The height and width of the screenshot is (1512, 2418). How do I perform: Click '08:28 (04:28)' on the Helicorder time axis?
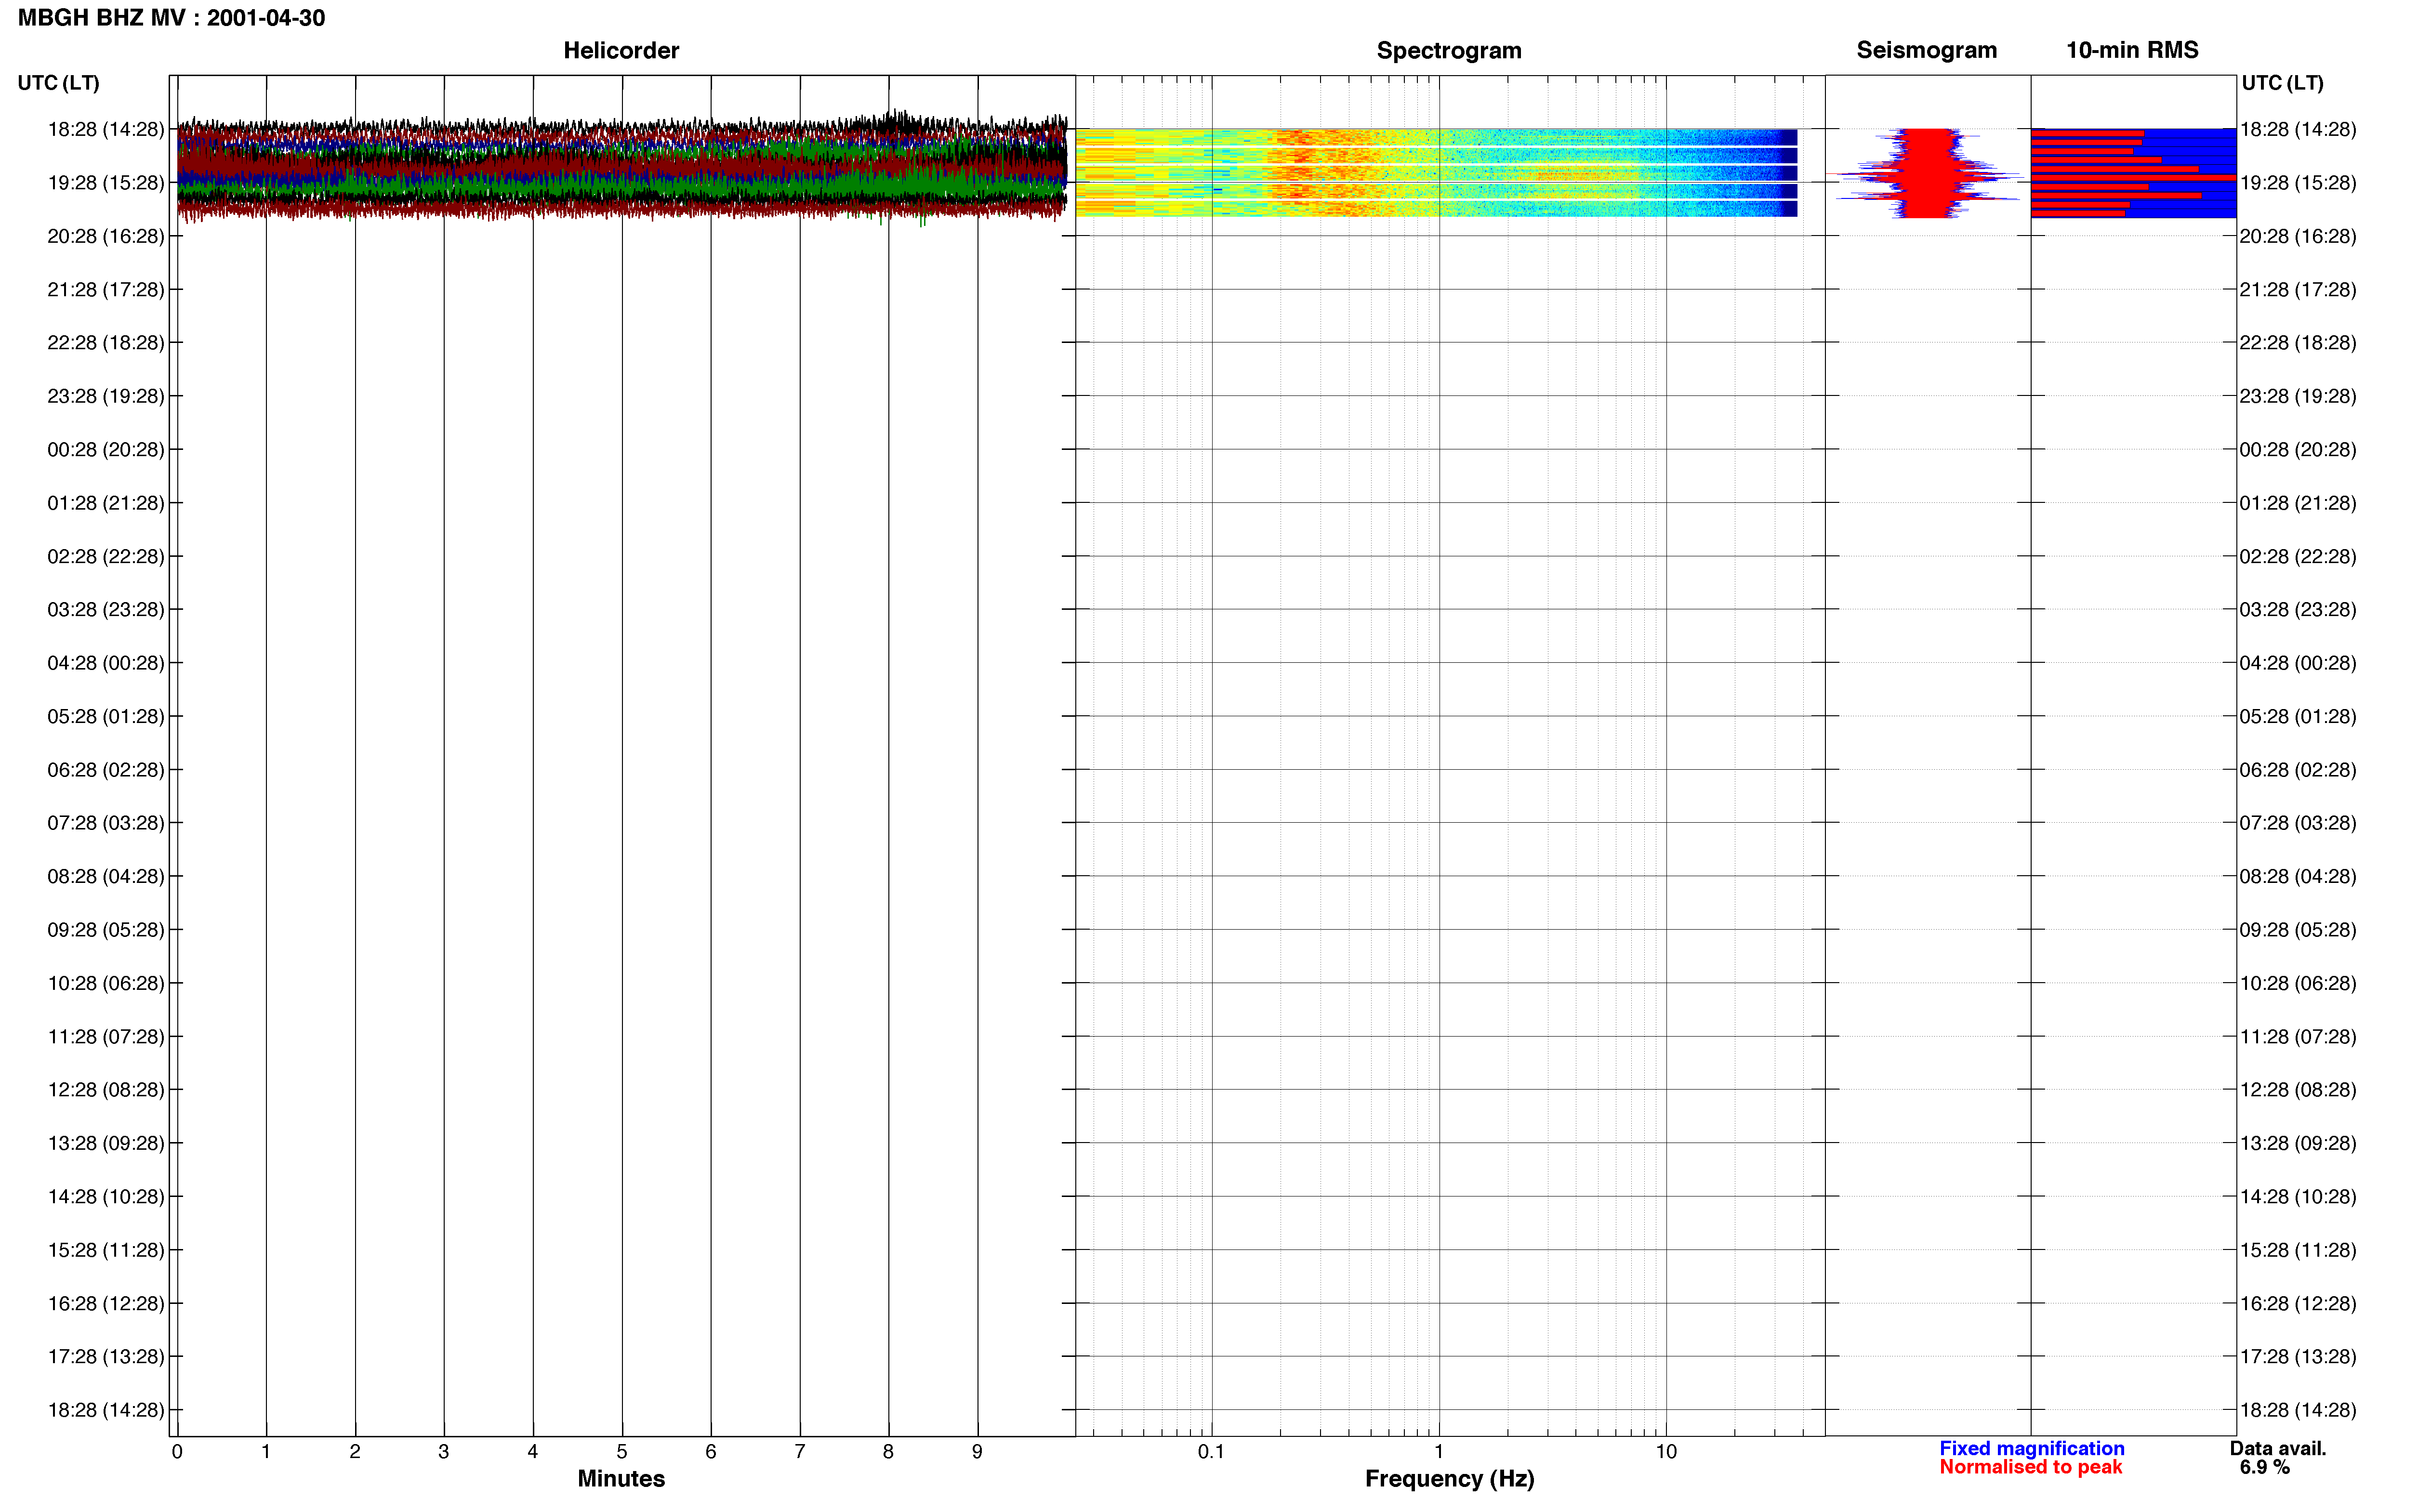tap(106, 876)
